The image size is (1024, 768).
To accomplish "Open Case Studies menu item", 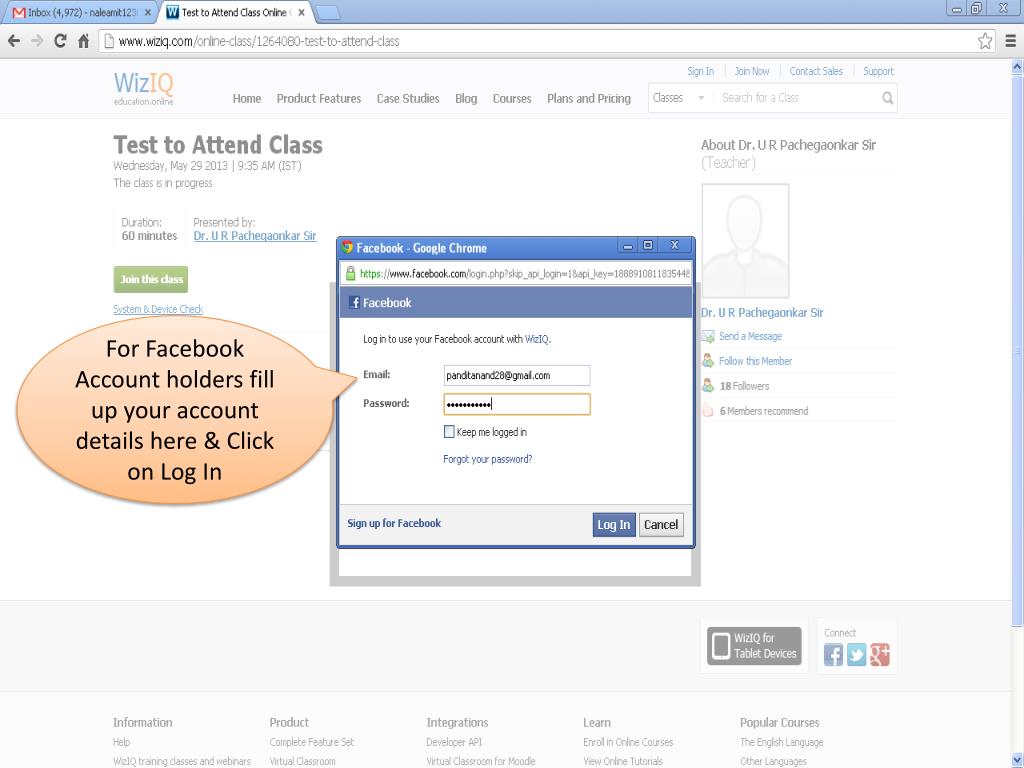I will click(x=408, y=99).
